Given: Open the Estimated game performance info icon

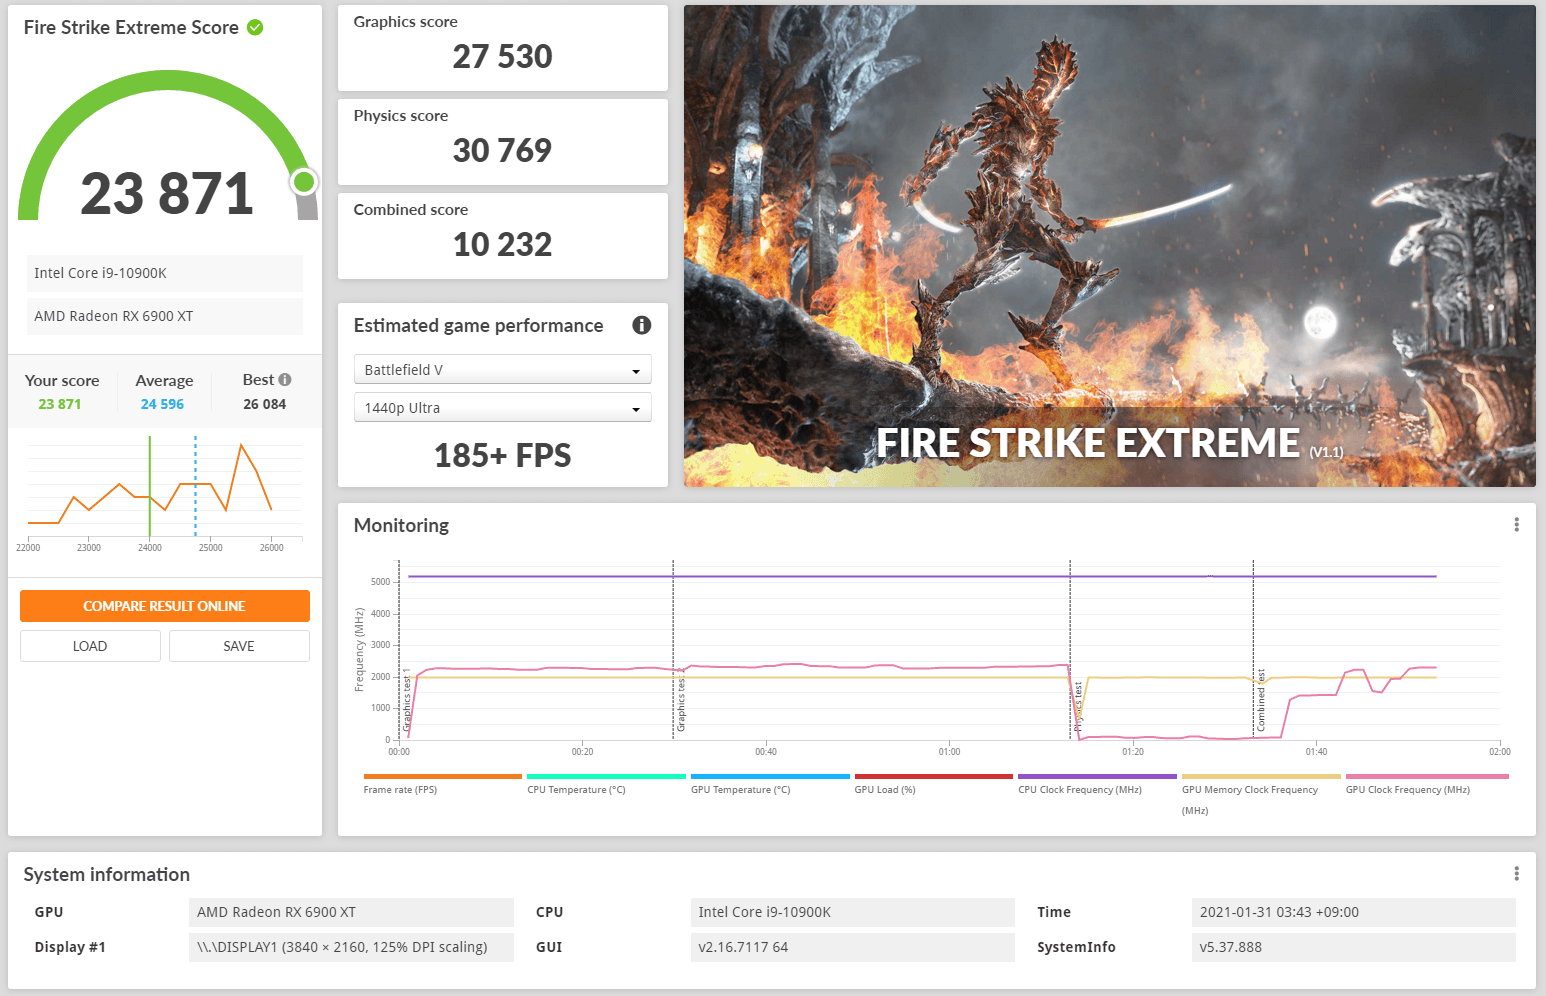Looking at the screenshot, I should point(642,325).
